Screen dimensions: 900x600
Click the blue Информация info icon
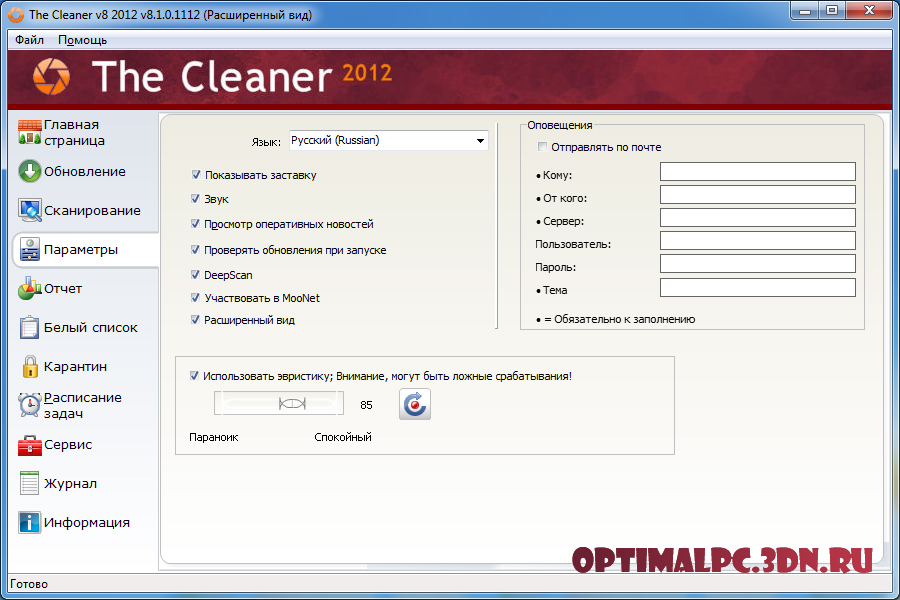point(29,522)
